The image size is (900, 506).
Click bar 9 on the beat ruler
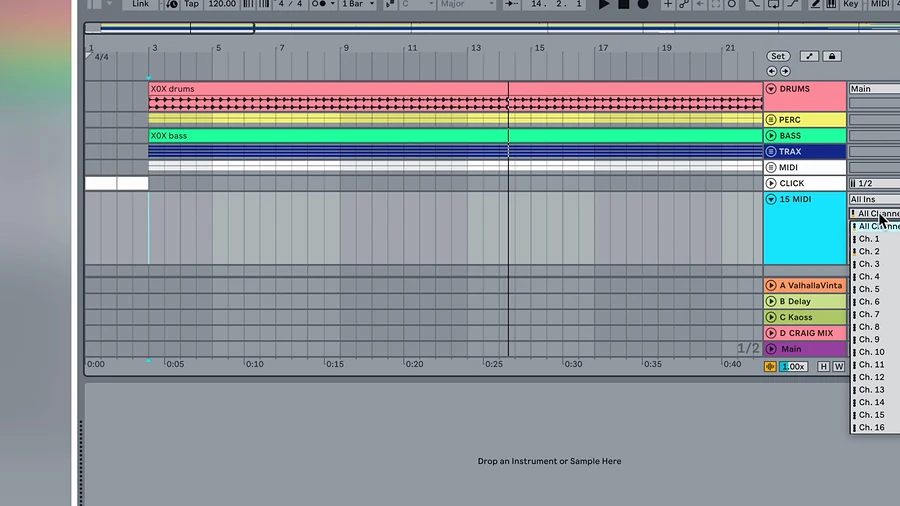pos(346,48)
